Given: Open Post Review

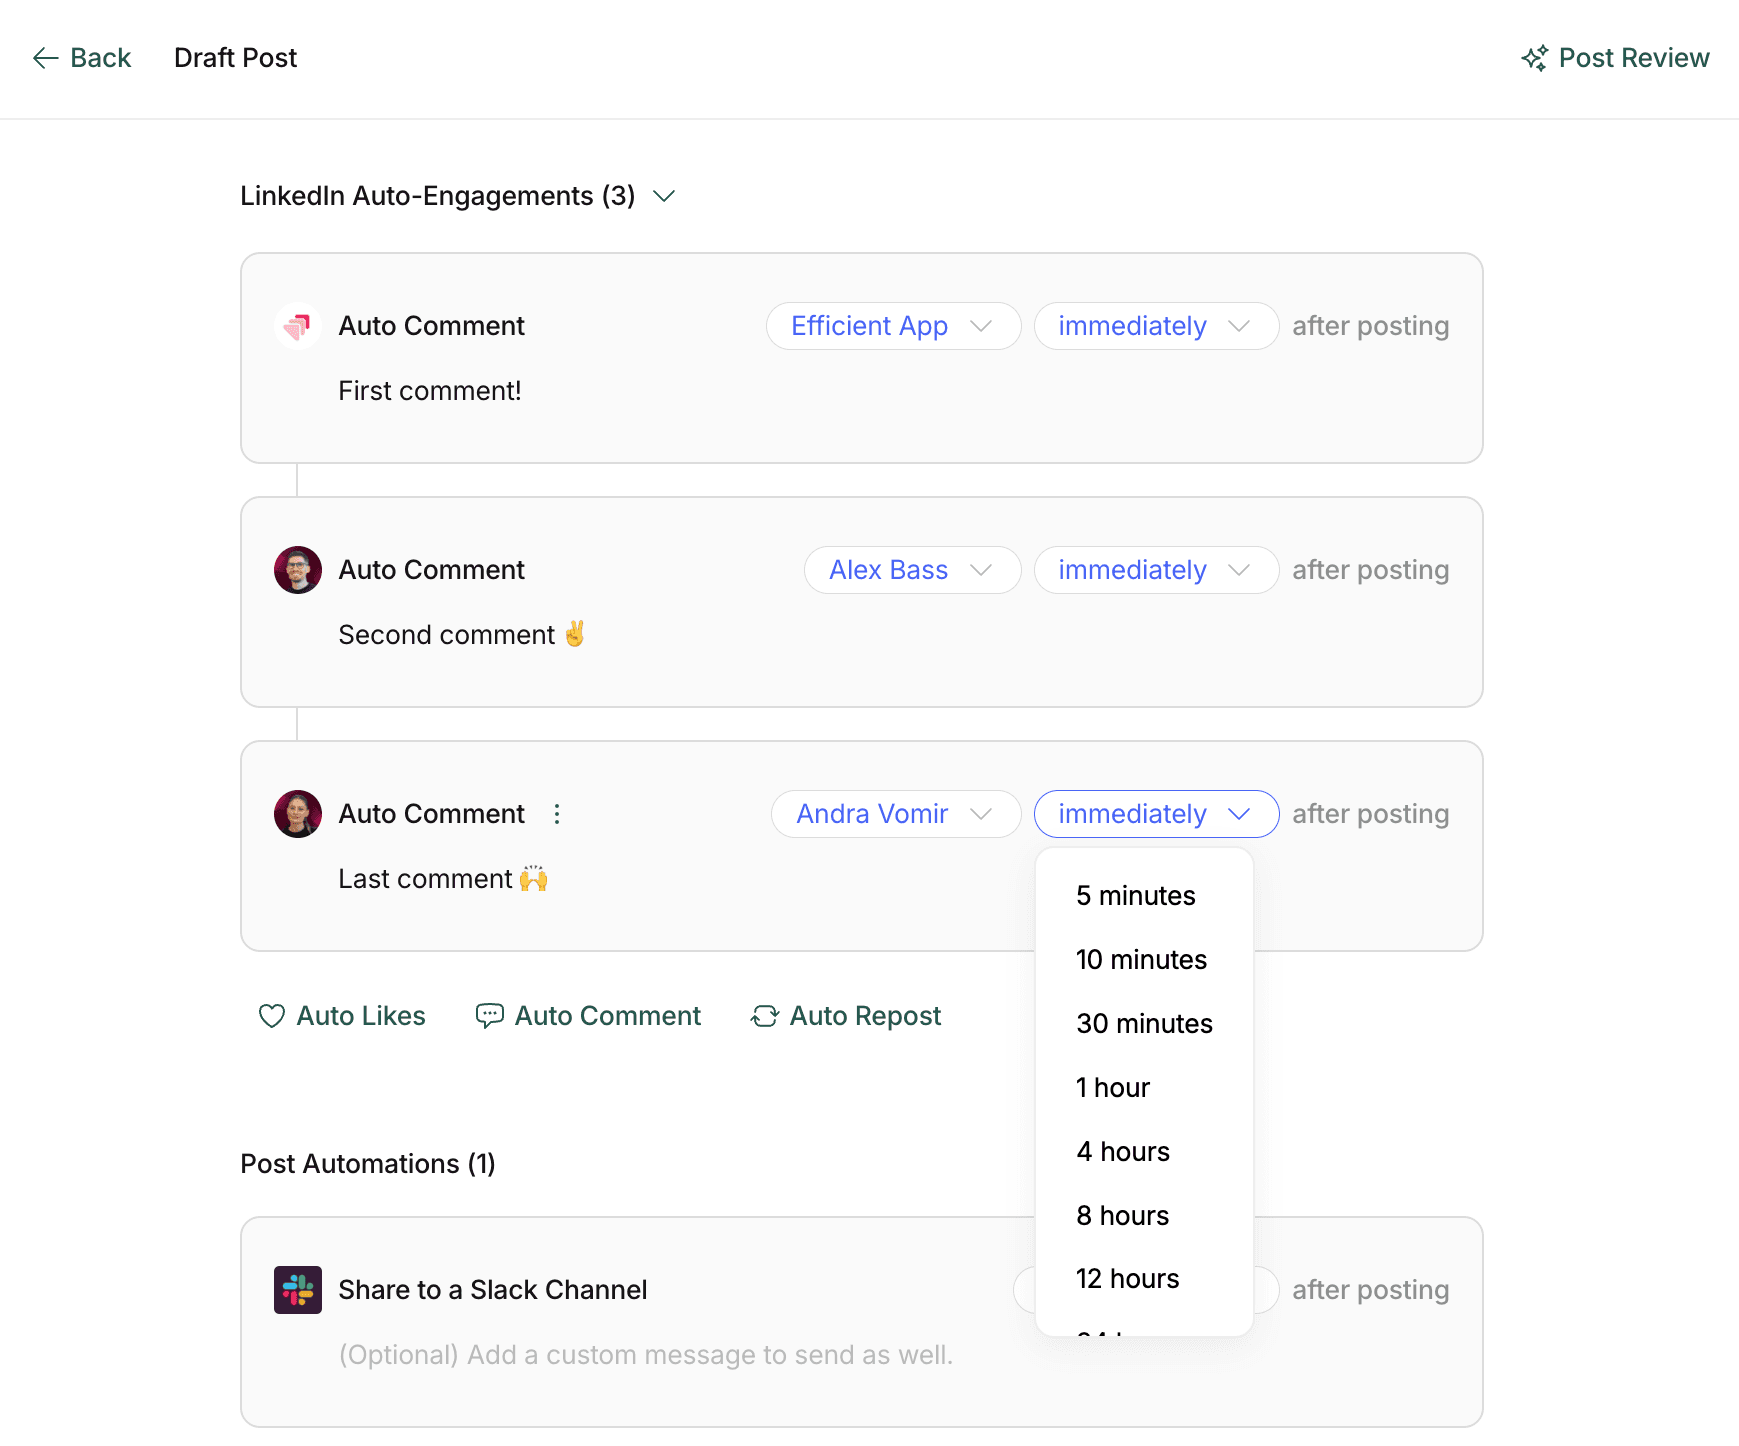Looking at the screenshot, I should [x=1615, y=58].
